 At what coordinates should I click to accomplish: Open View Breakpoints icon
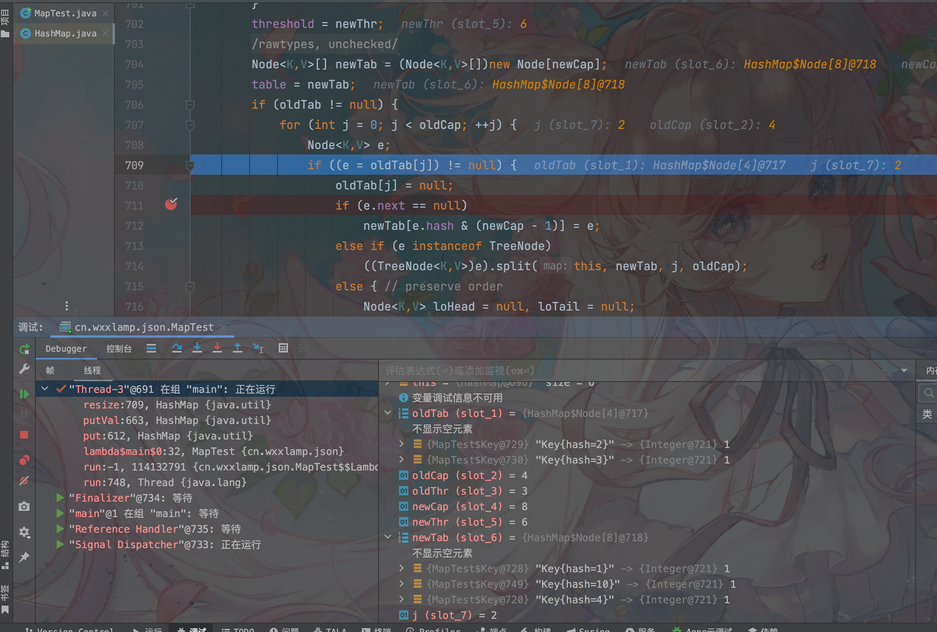pos(24,460)
